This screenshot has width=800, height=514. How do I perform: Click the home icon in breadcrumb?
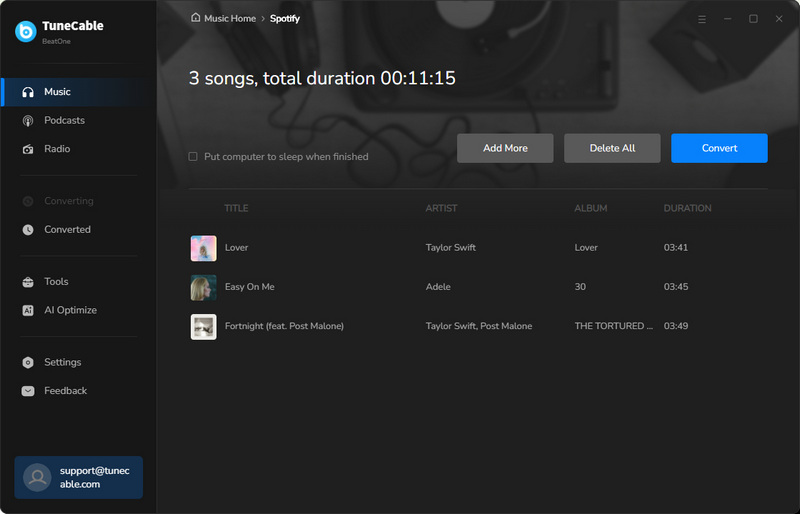[195, 18]
